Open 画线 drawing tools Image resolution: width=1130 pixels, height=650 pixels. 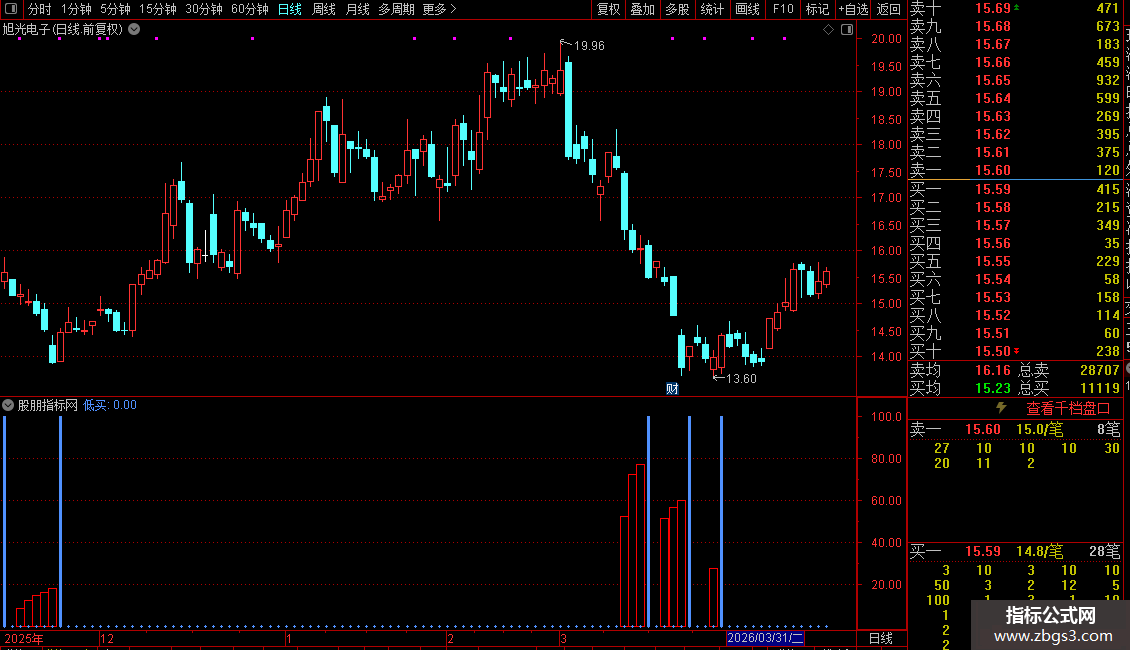(x=747, y=9)
